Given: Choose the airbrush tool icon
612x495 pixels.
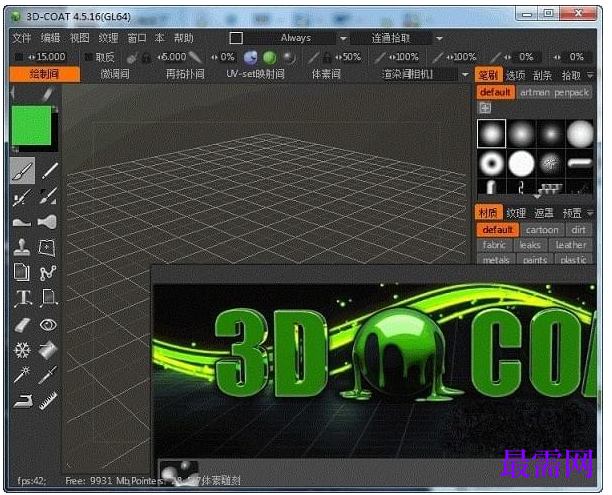Looking at the screenshot, I should pos(22,197).
